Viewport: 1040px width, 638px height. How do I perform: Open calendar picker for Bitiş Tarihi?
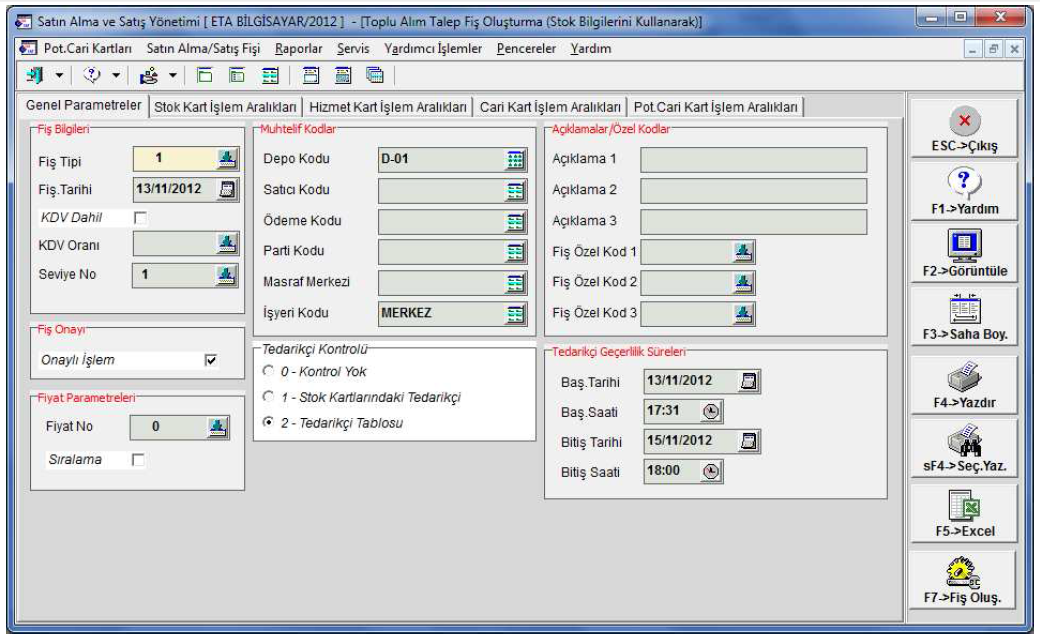tap(748, 441)
